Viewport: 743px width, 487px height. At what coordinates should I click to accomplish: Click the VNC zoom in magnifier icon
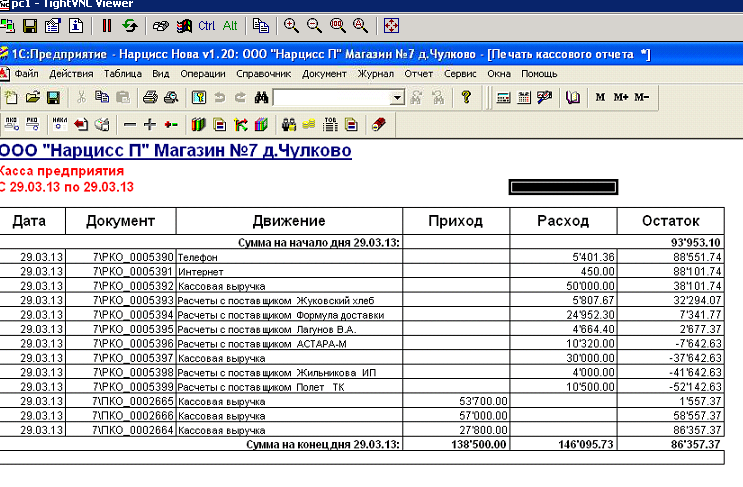point(291,25)
